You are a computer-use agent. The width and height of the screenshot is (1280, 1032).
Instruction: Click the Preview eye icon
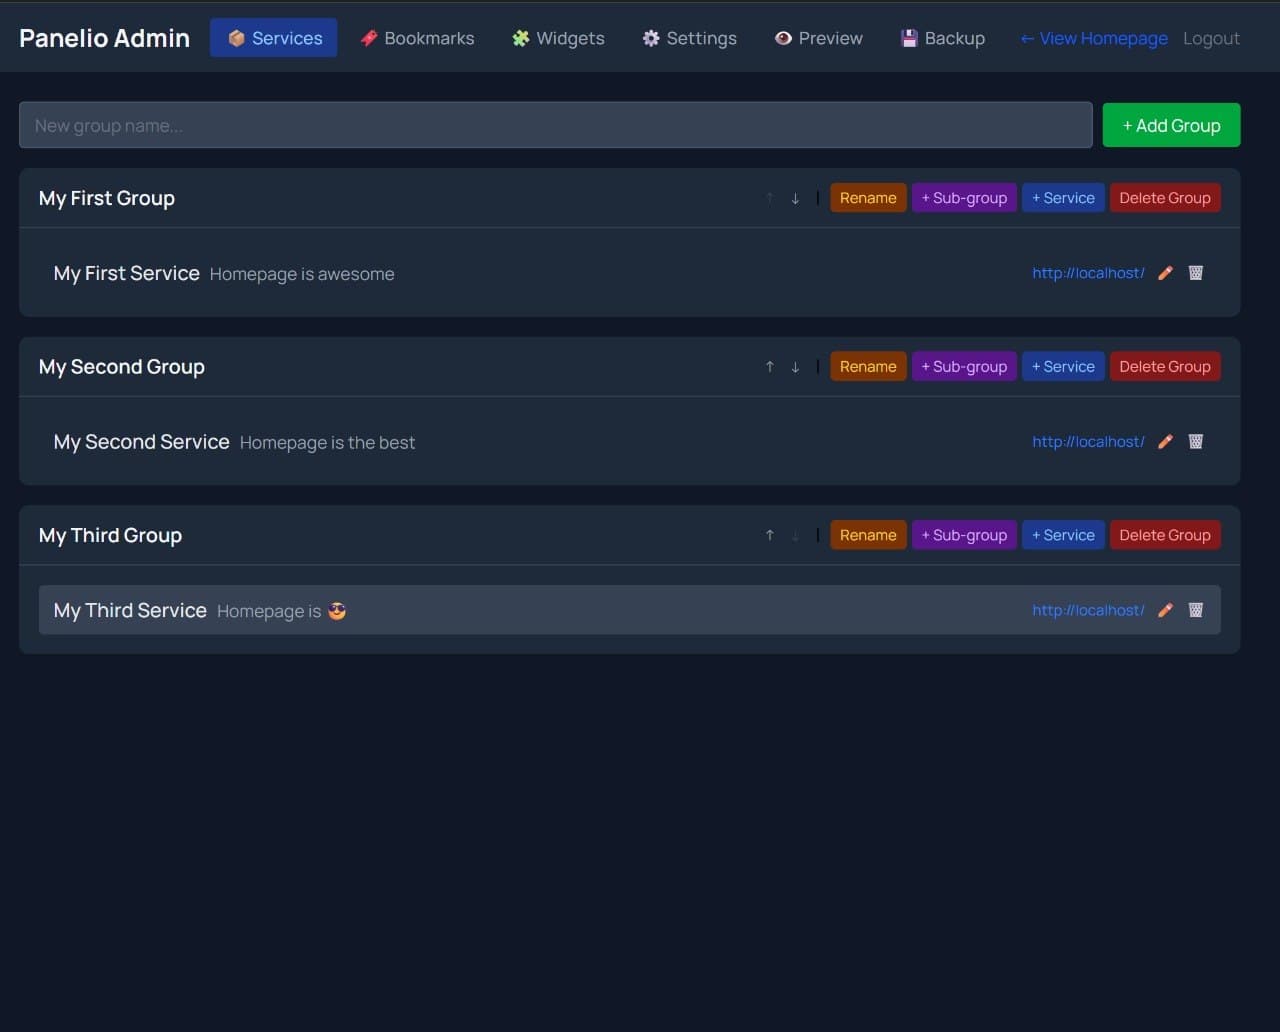pos(782,38)
